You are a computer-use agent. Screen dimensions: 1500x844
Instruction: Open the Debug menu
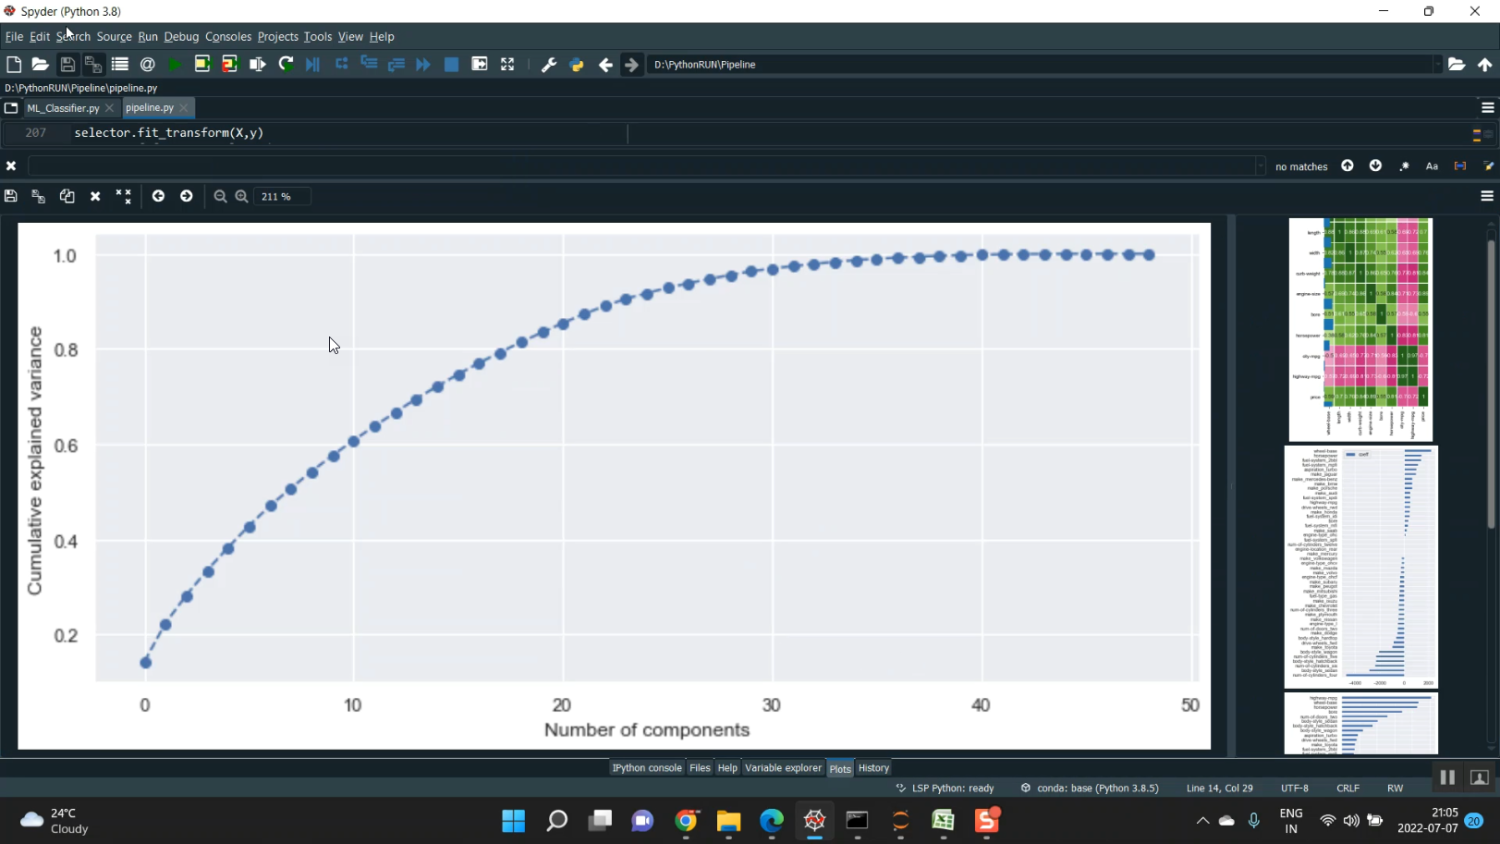click(x=181, y=37)
